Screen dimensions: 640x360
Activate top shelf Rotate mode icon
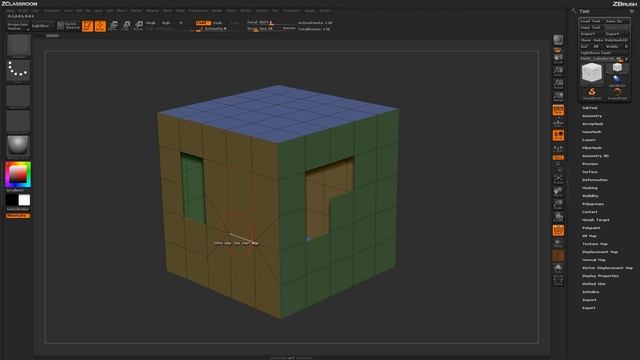click(x=139, y=26)
